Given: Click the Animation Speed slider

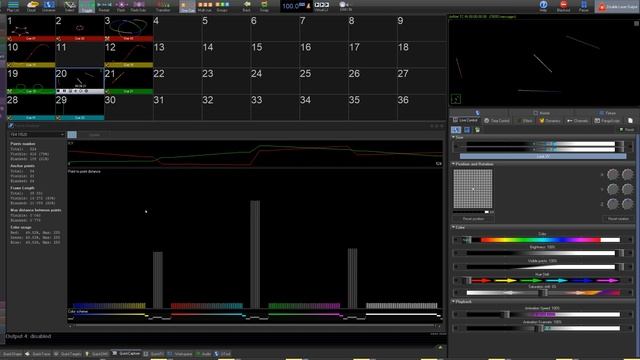Looking at the screenshot, I should click(x=543, y=314).
